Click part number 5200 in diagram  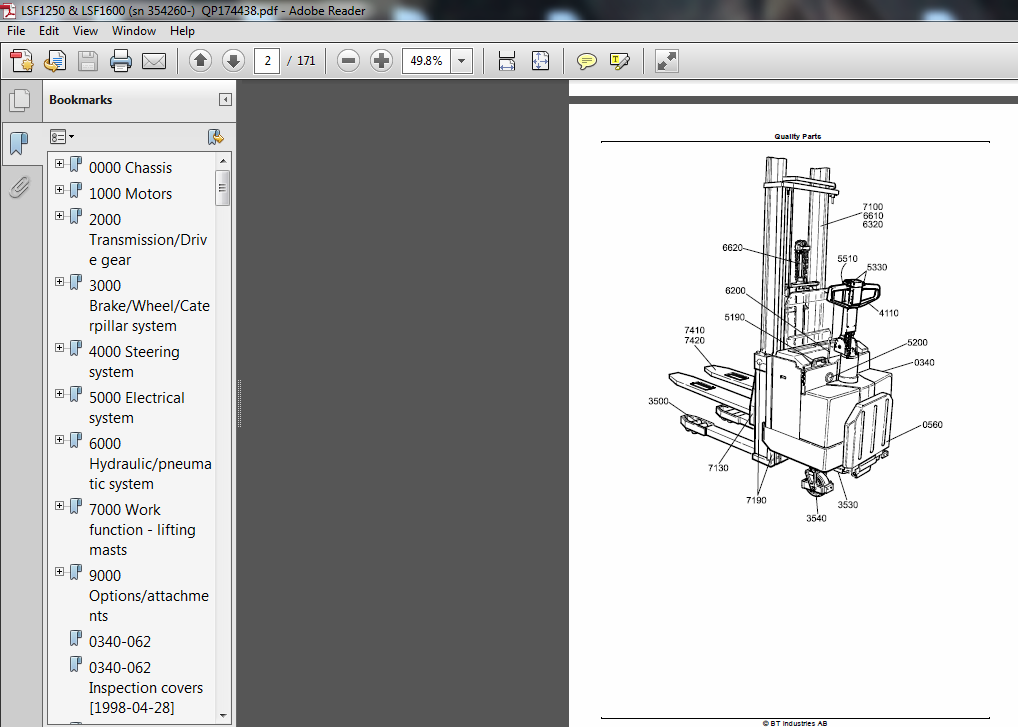(x=917, y=343)
